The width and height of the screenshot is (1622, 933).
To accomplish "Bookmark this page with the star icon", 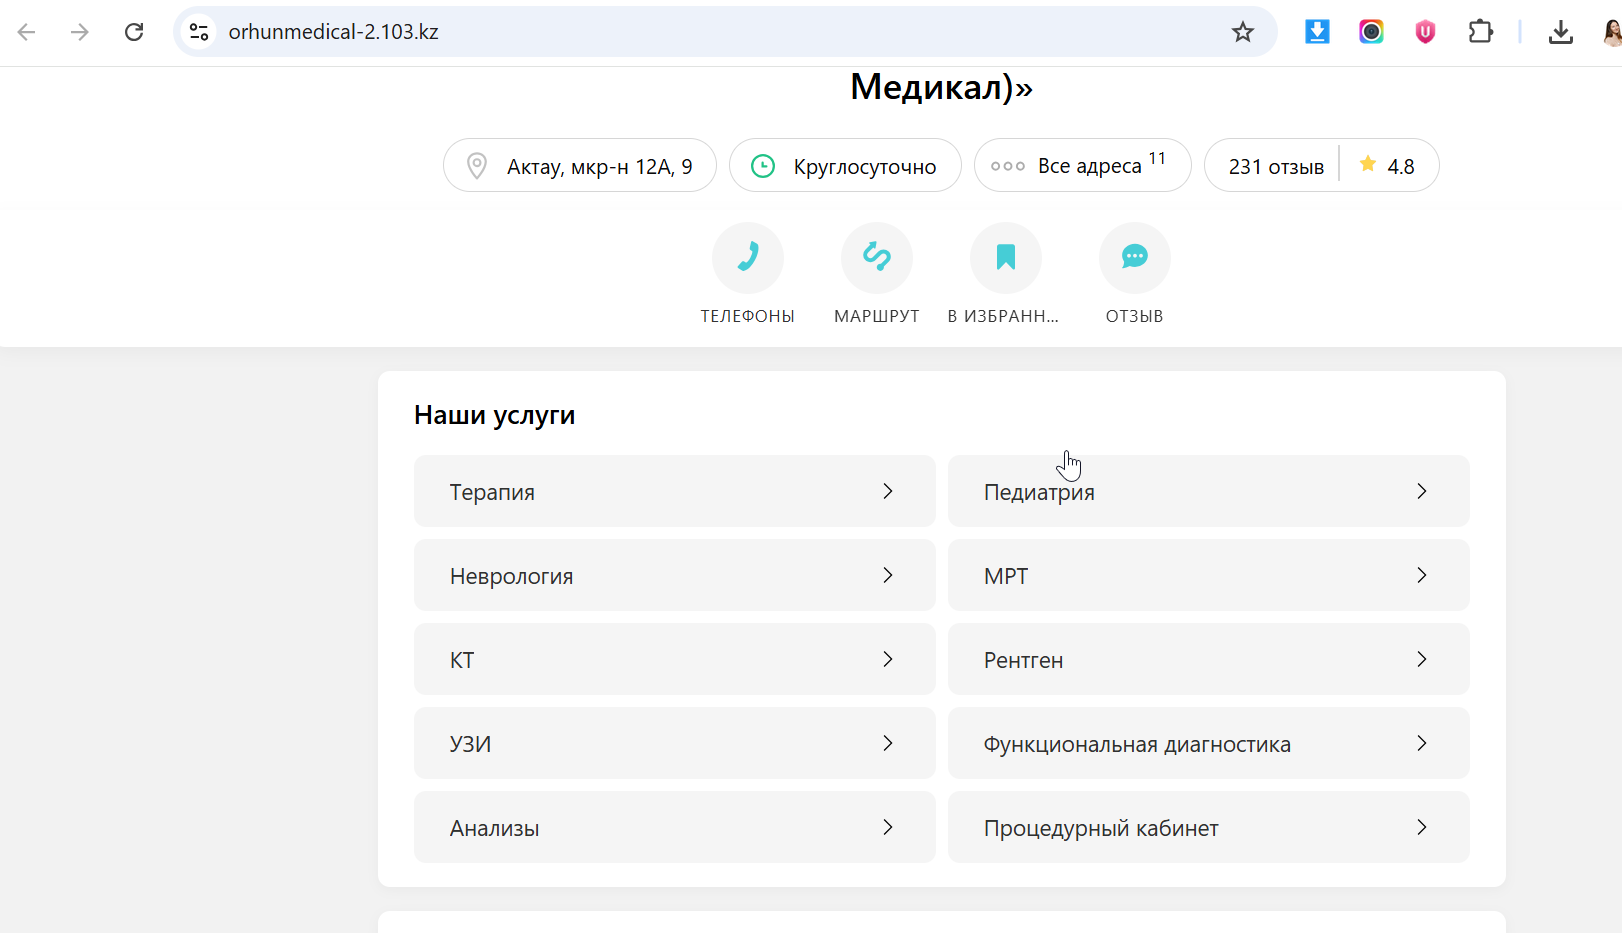I will 1242,32.
